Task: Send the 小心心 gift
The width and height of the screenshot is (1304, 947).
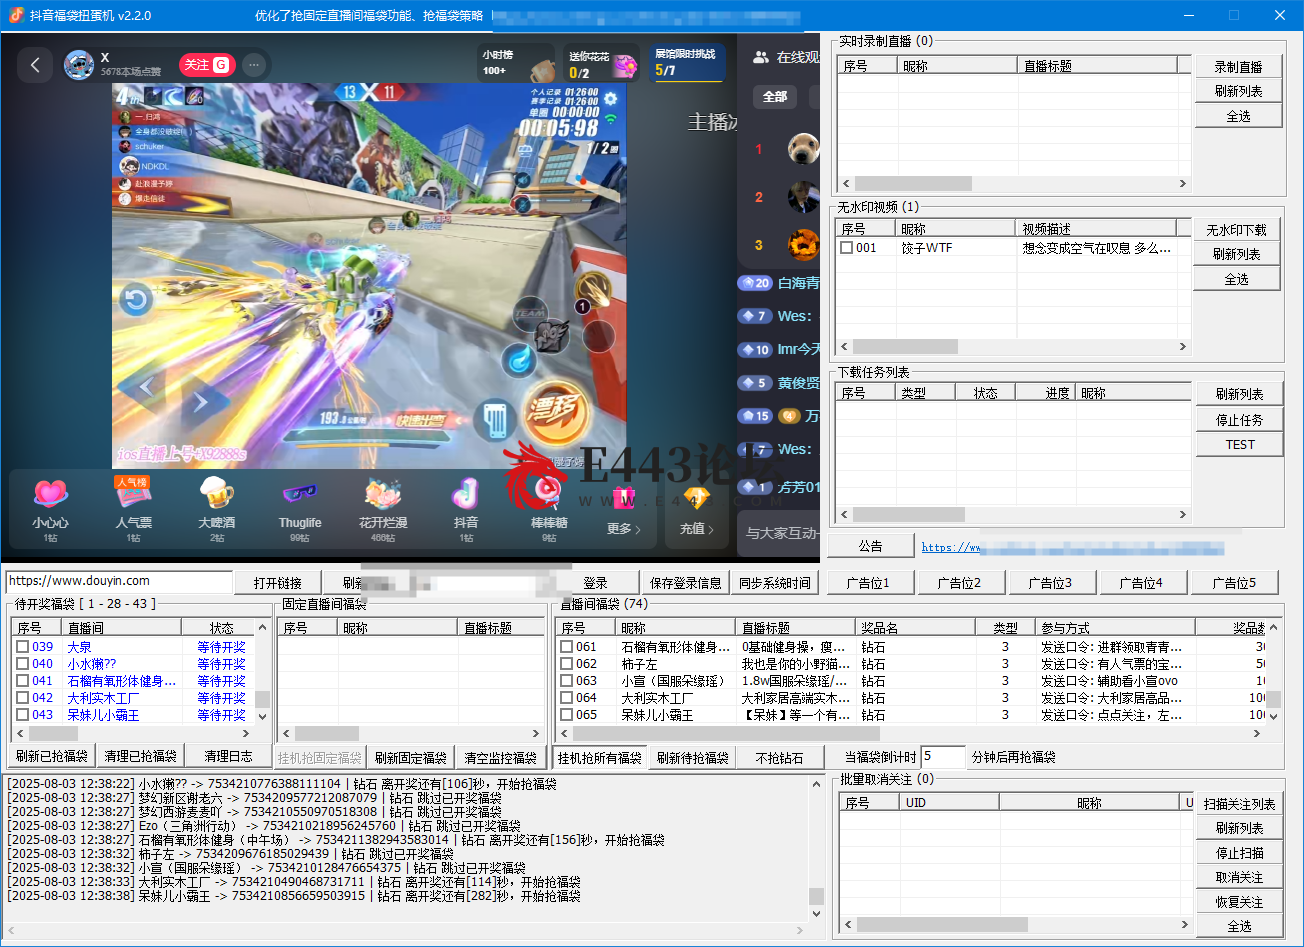Action: [50, 507]
